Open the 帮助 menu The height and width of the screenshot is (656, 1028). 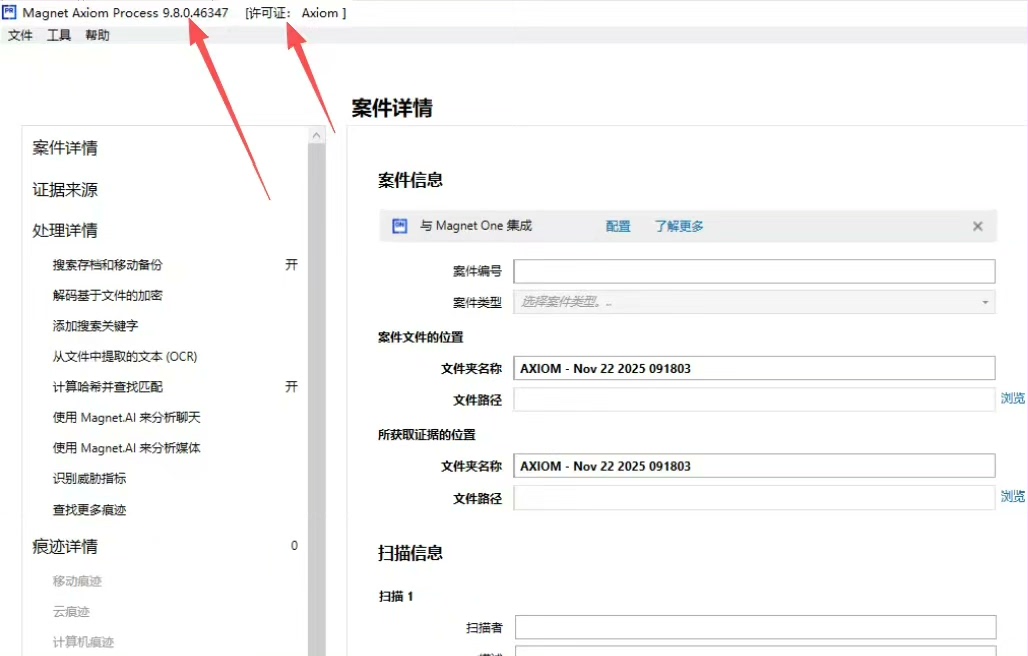click(97, 35)
